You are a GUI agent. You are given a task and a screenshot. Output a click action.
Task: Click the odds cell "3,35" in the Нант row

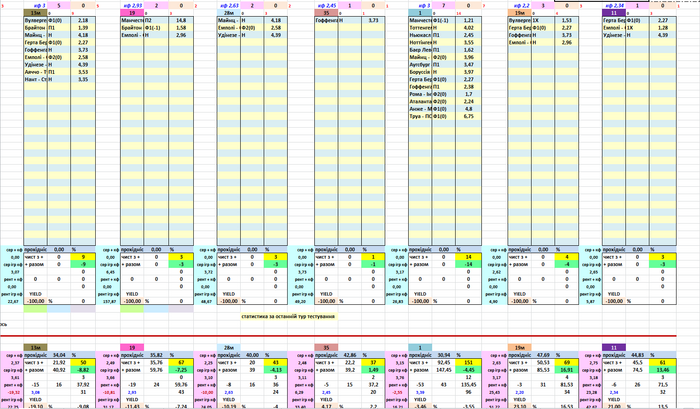pyautogui.click(x=83, y=79)
